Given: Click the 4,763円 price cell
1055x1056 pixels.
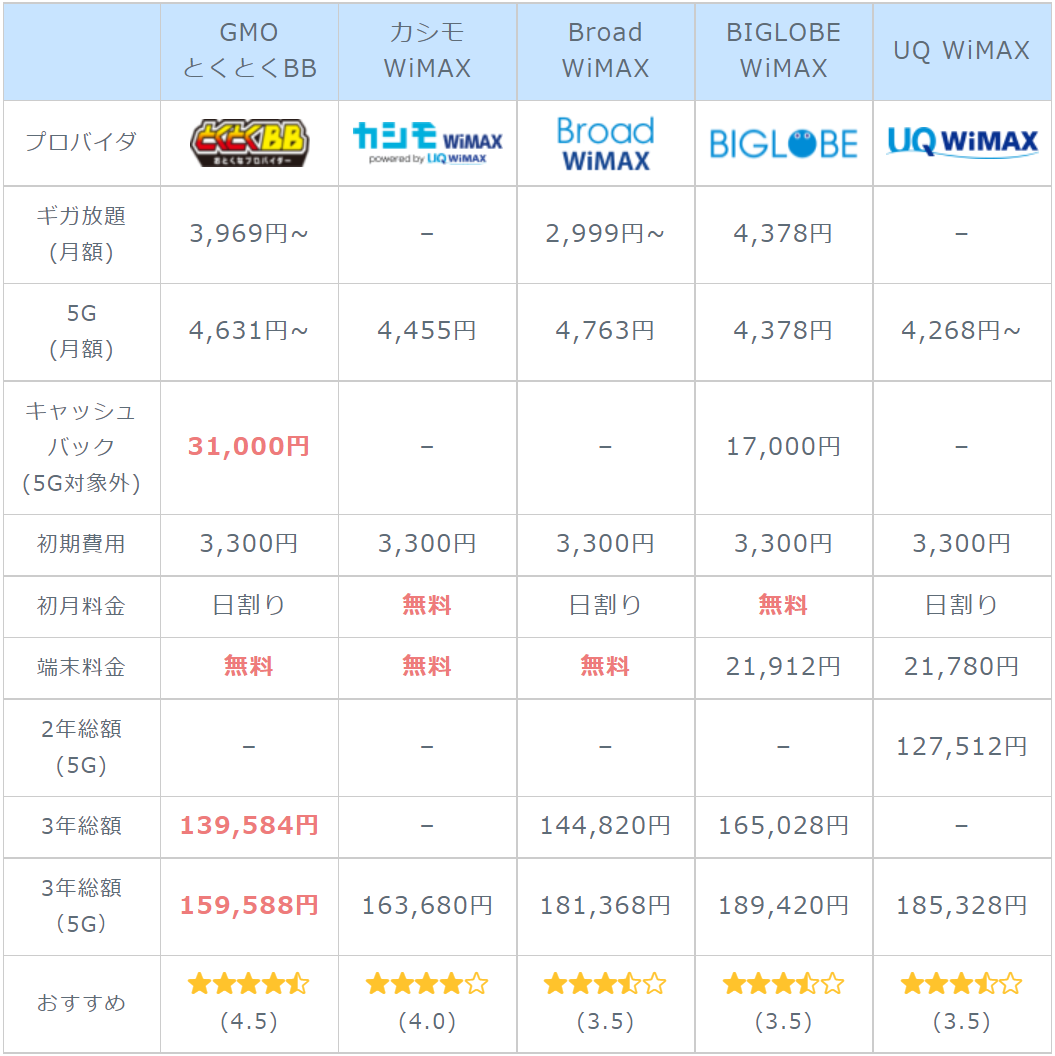Looking at the screenshot, I should [x=605, y=331].
